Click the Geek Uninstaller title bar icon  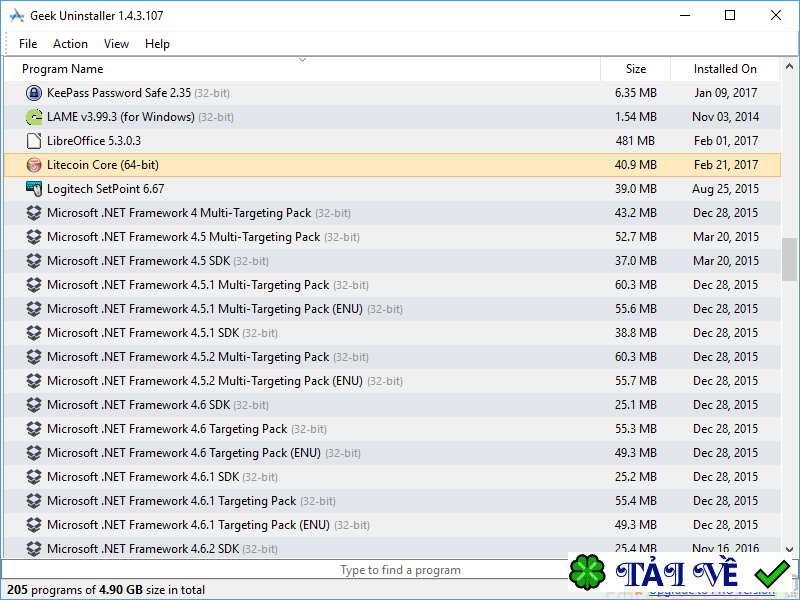(x=17, y=15)
